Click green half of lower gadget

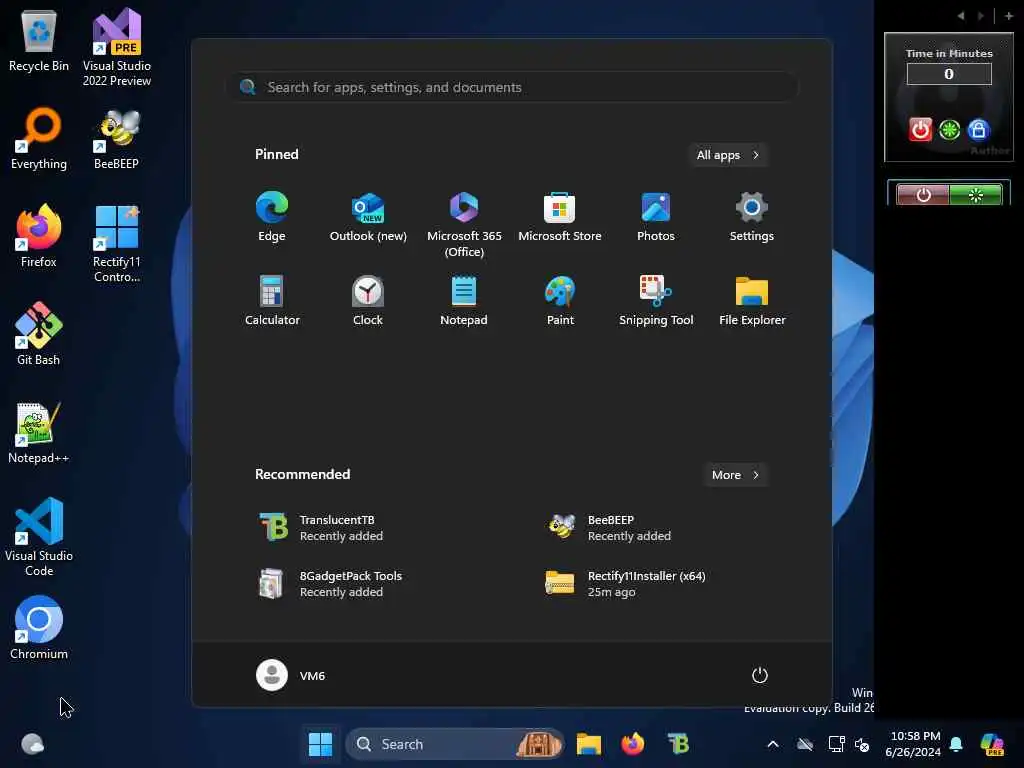[x=976, y=195]
